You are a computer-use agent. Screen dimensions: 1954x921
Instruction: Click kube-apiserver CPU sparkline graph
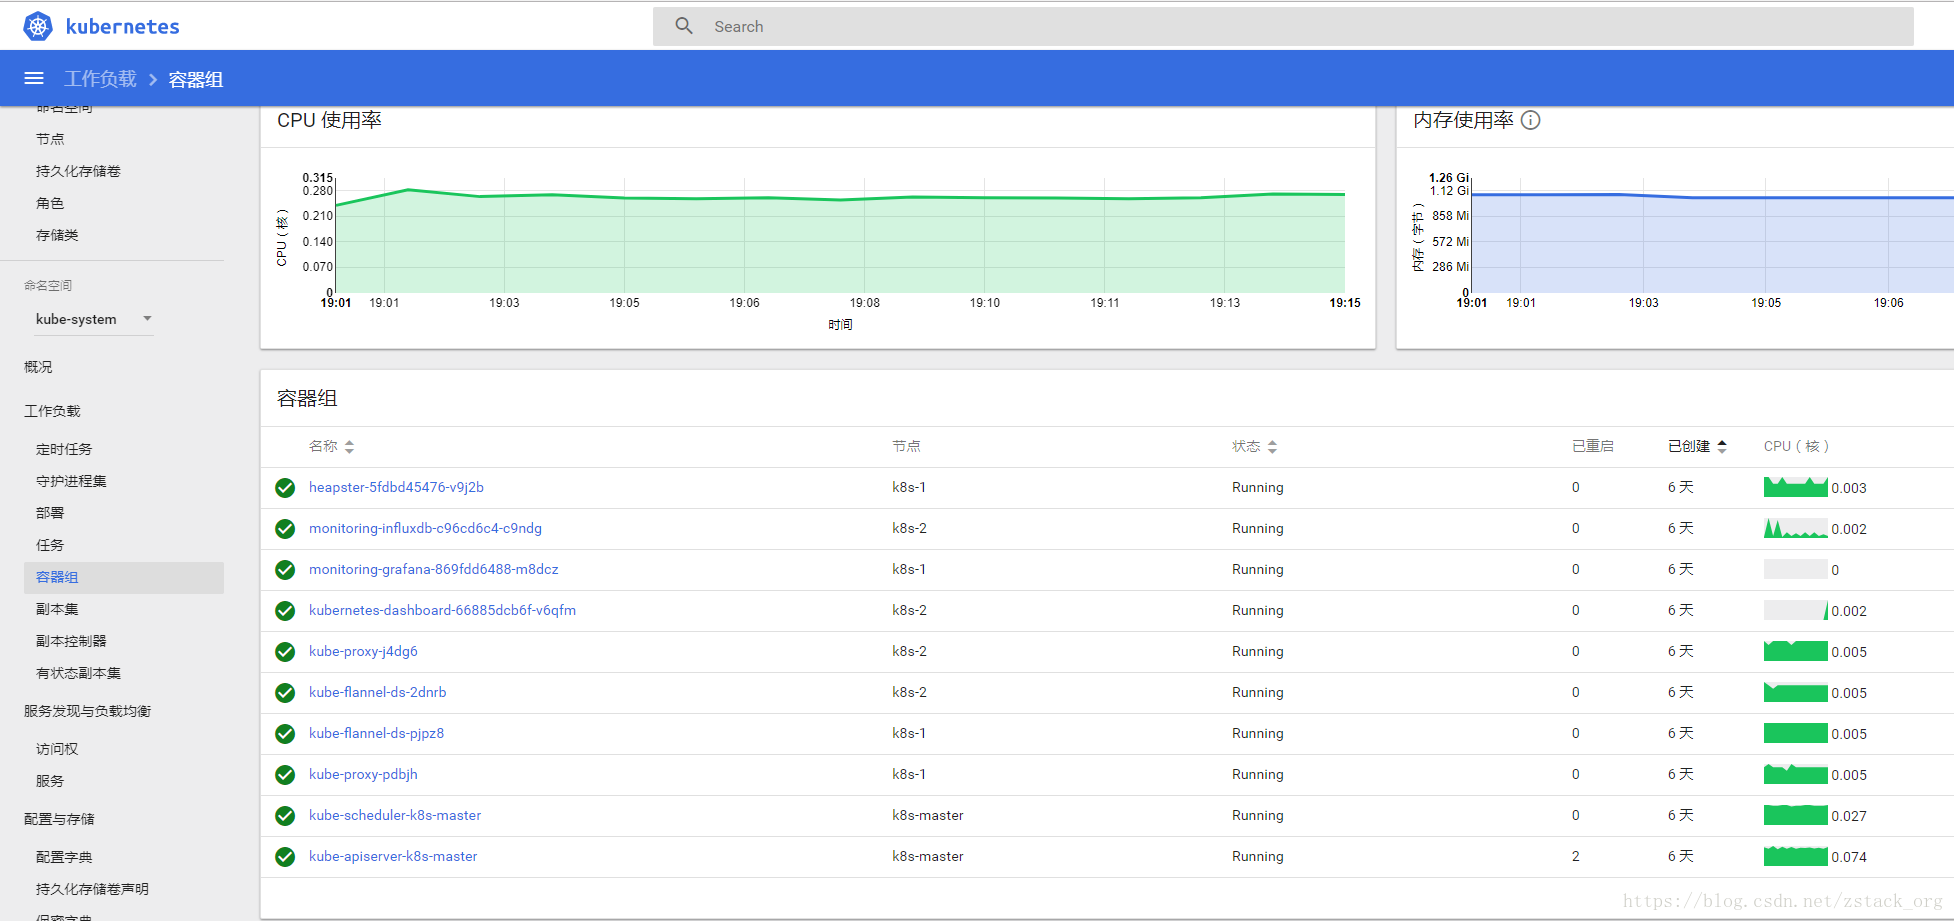tap(1796, 857)
